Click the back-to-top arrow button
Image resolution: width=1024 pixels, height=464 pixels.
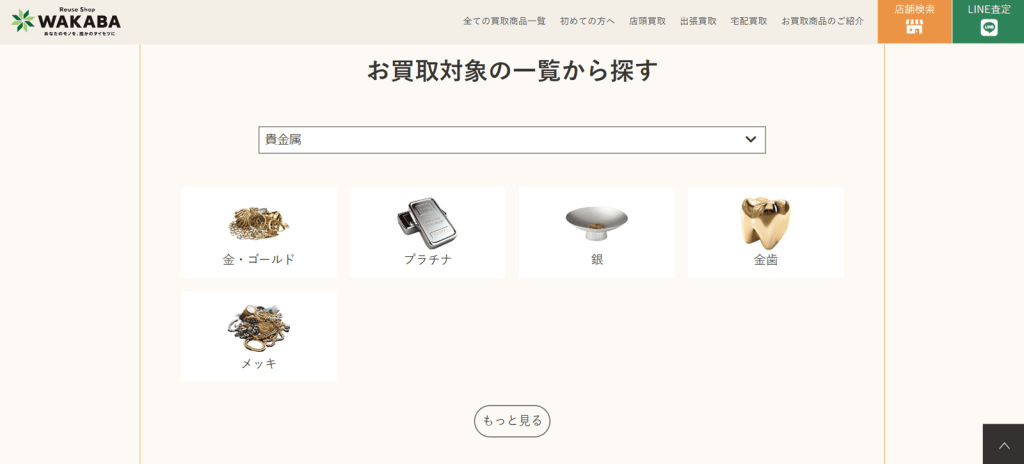(x=1004, y=444)
